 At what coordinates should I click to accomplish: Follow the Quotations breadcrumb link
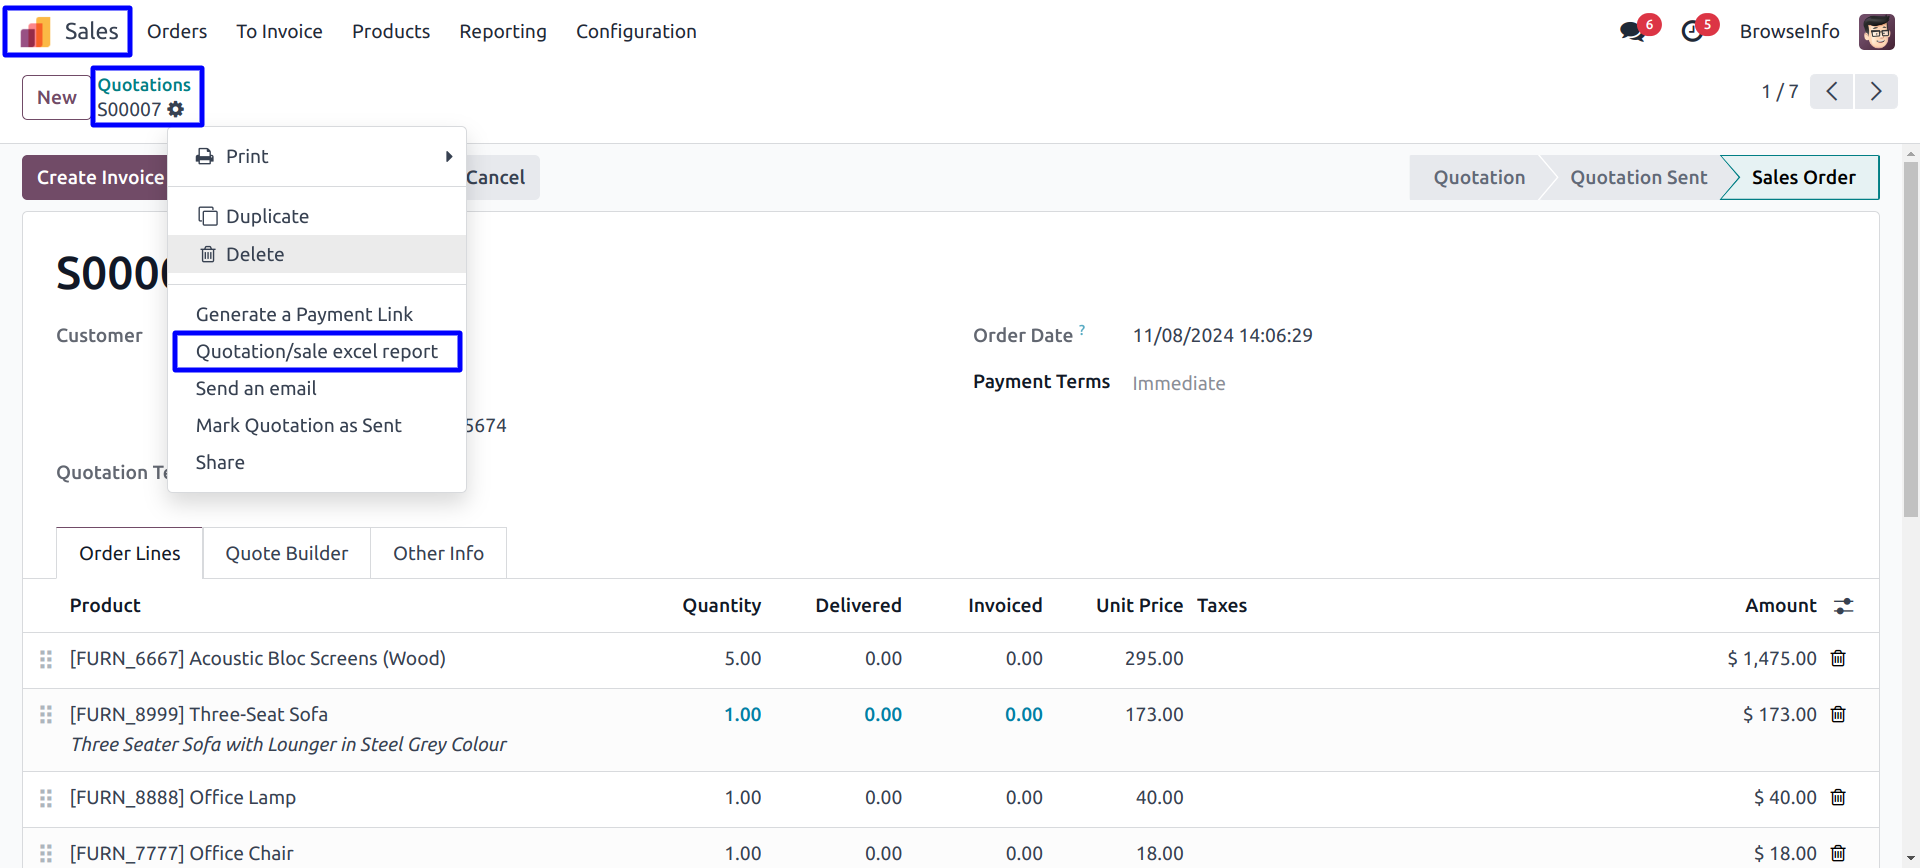[144, 85]
